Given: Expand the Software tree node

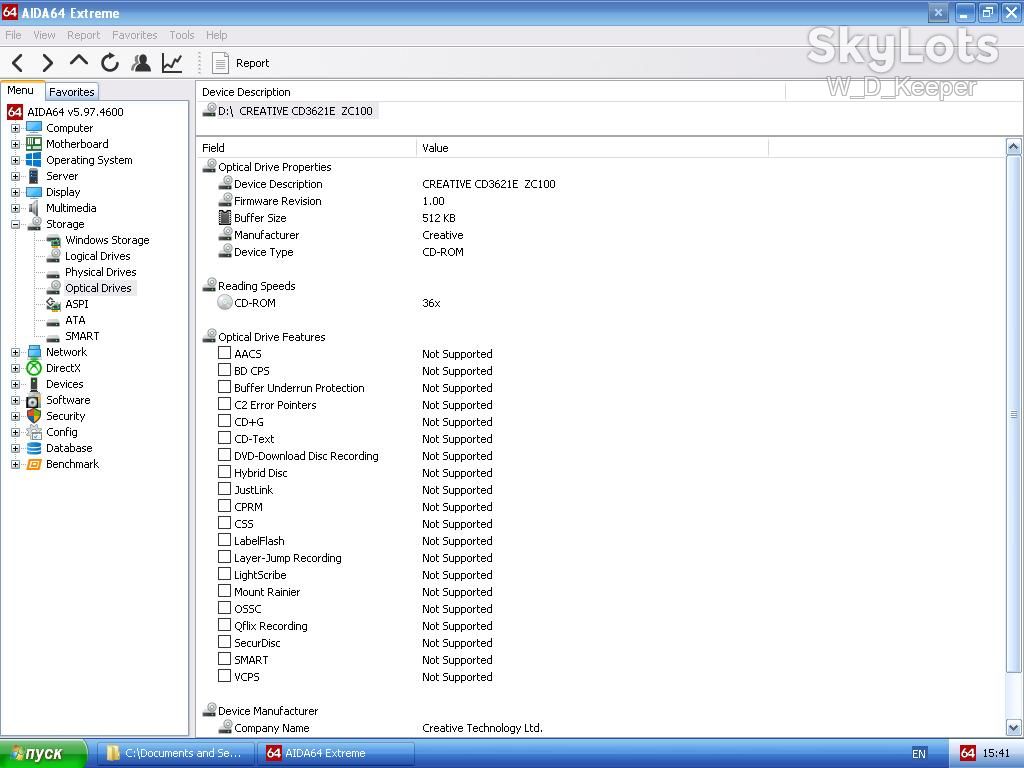Looking at the screenshot, I should coord(15,400).
